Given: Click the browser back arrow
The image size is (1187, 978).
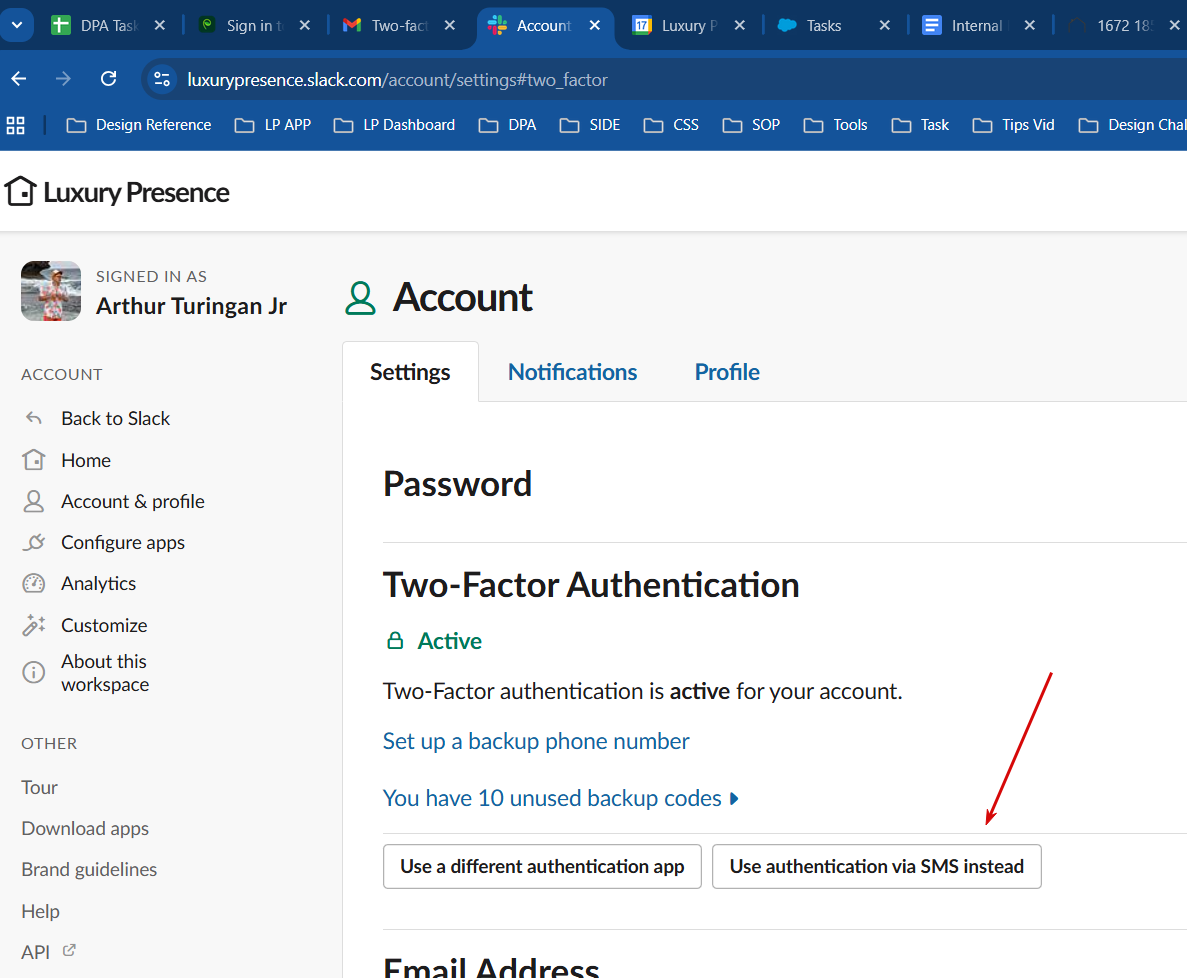Looking at the screenshot, I should [x=19, y=79].
